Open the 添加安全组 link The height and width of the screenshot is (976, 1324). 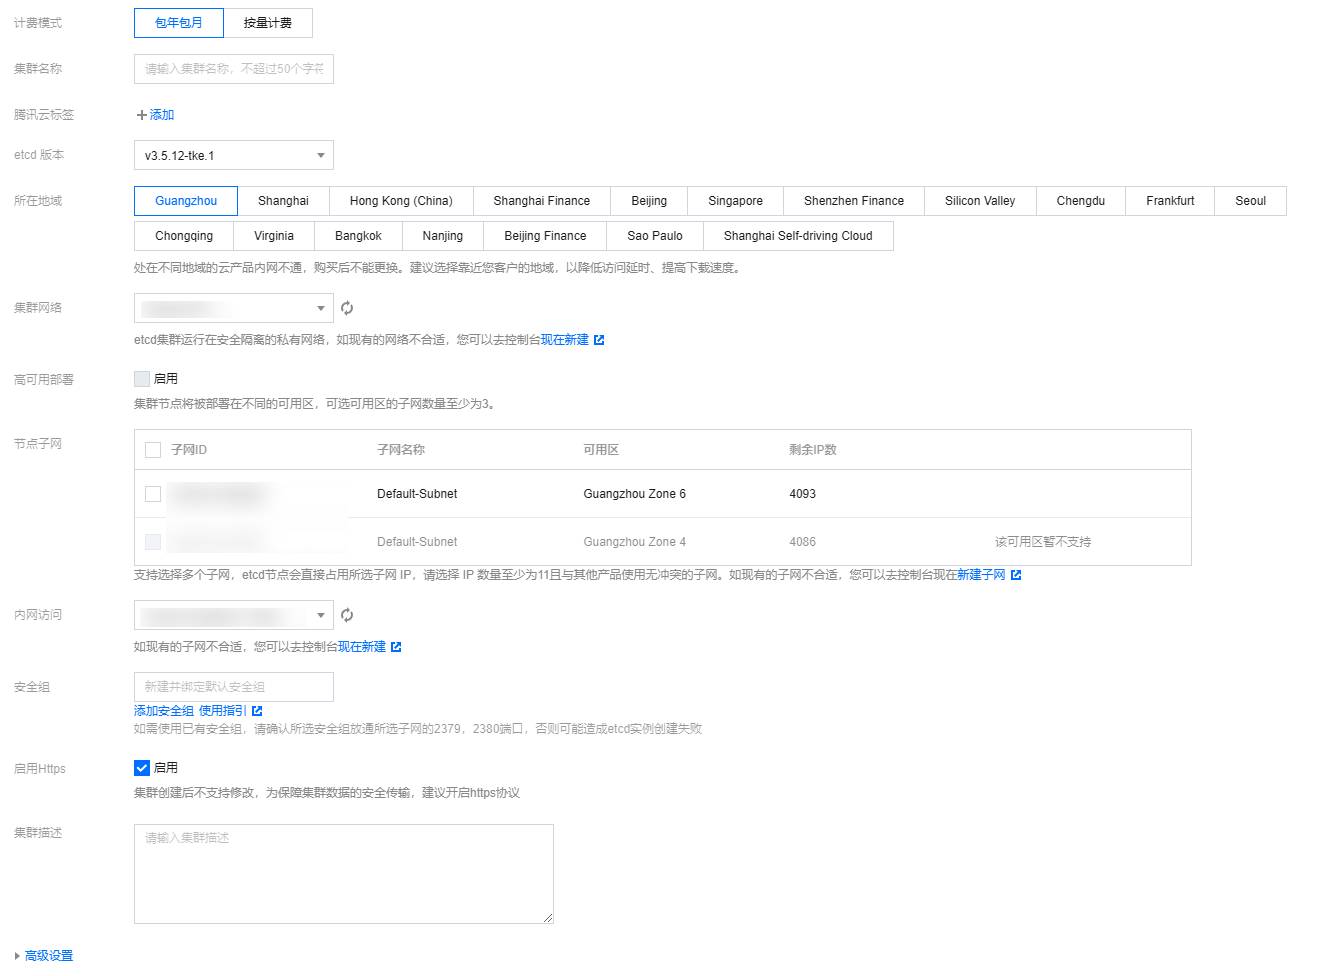pyautogui.click(x=164, y=711)
